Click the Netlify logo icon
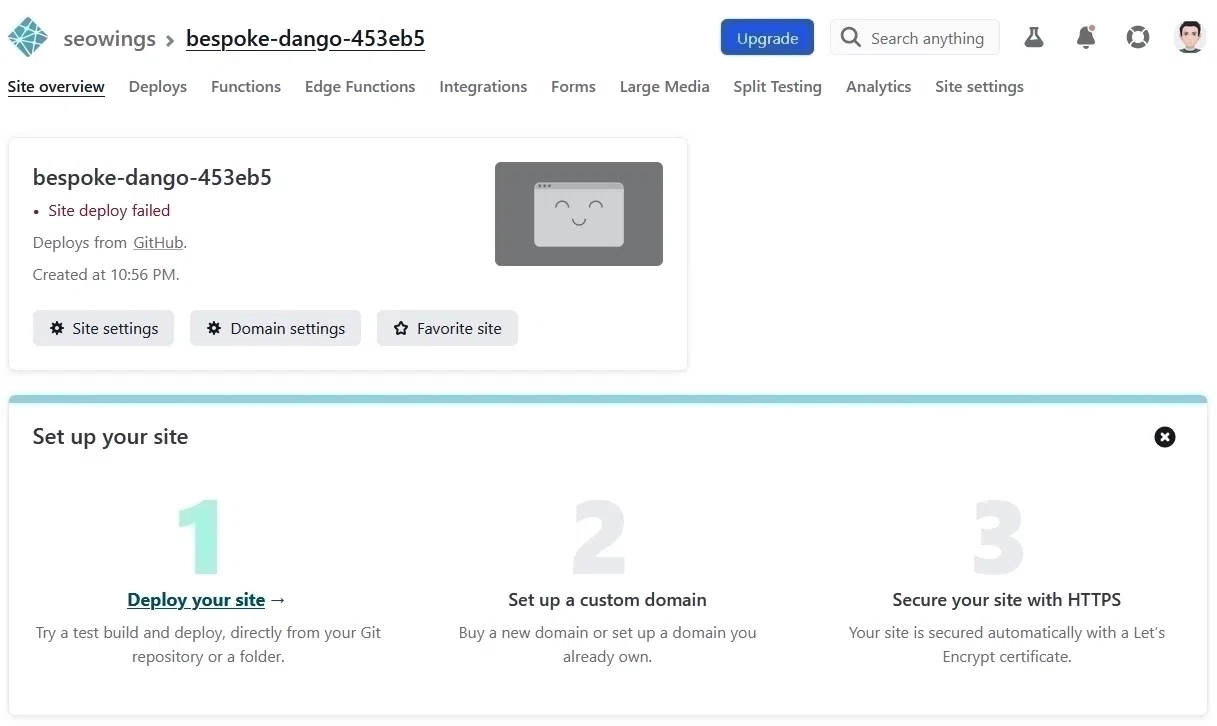 (x=28, y=38)
